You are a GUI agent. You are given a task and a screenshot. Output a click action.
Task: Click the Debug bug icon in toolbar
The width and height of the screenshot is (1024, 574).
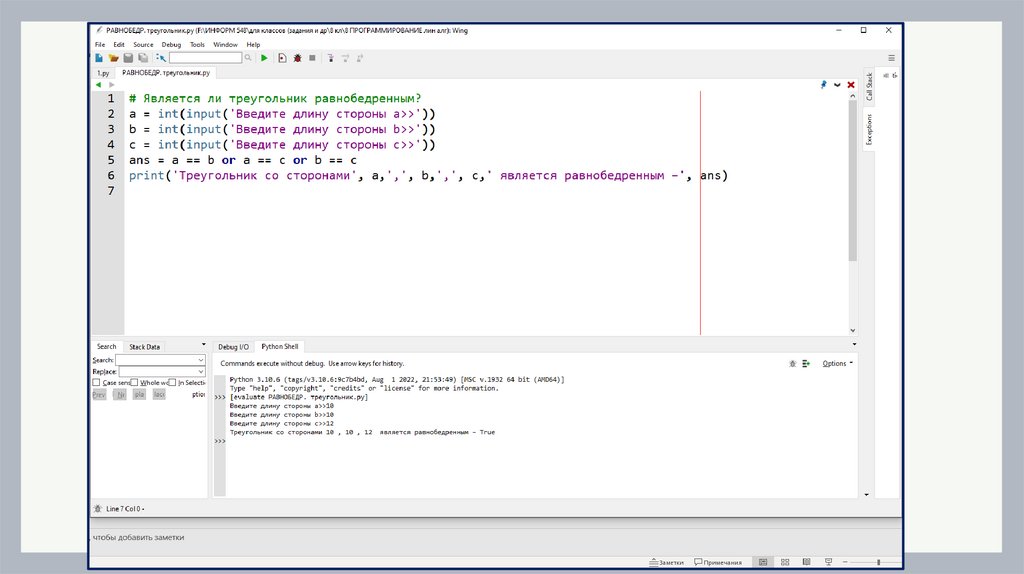tap(297, 58)
